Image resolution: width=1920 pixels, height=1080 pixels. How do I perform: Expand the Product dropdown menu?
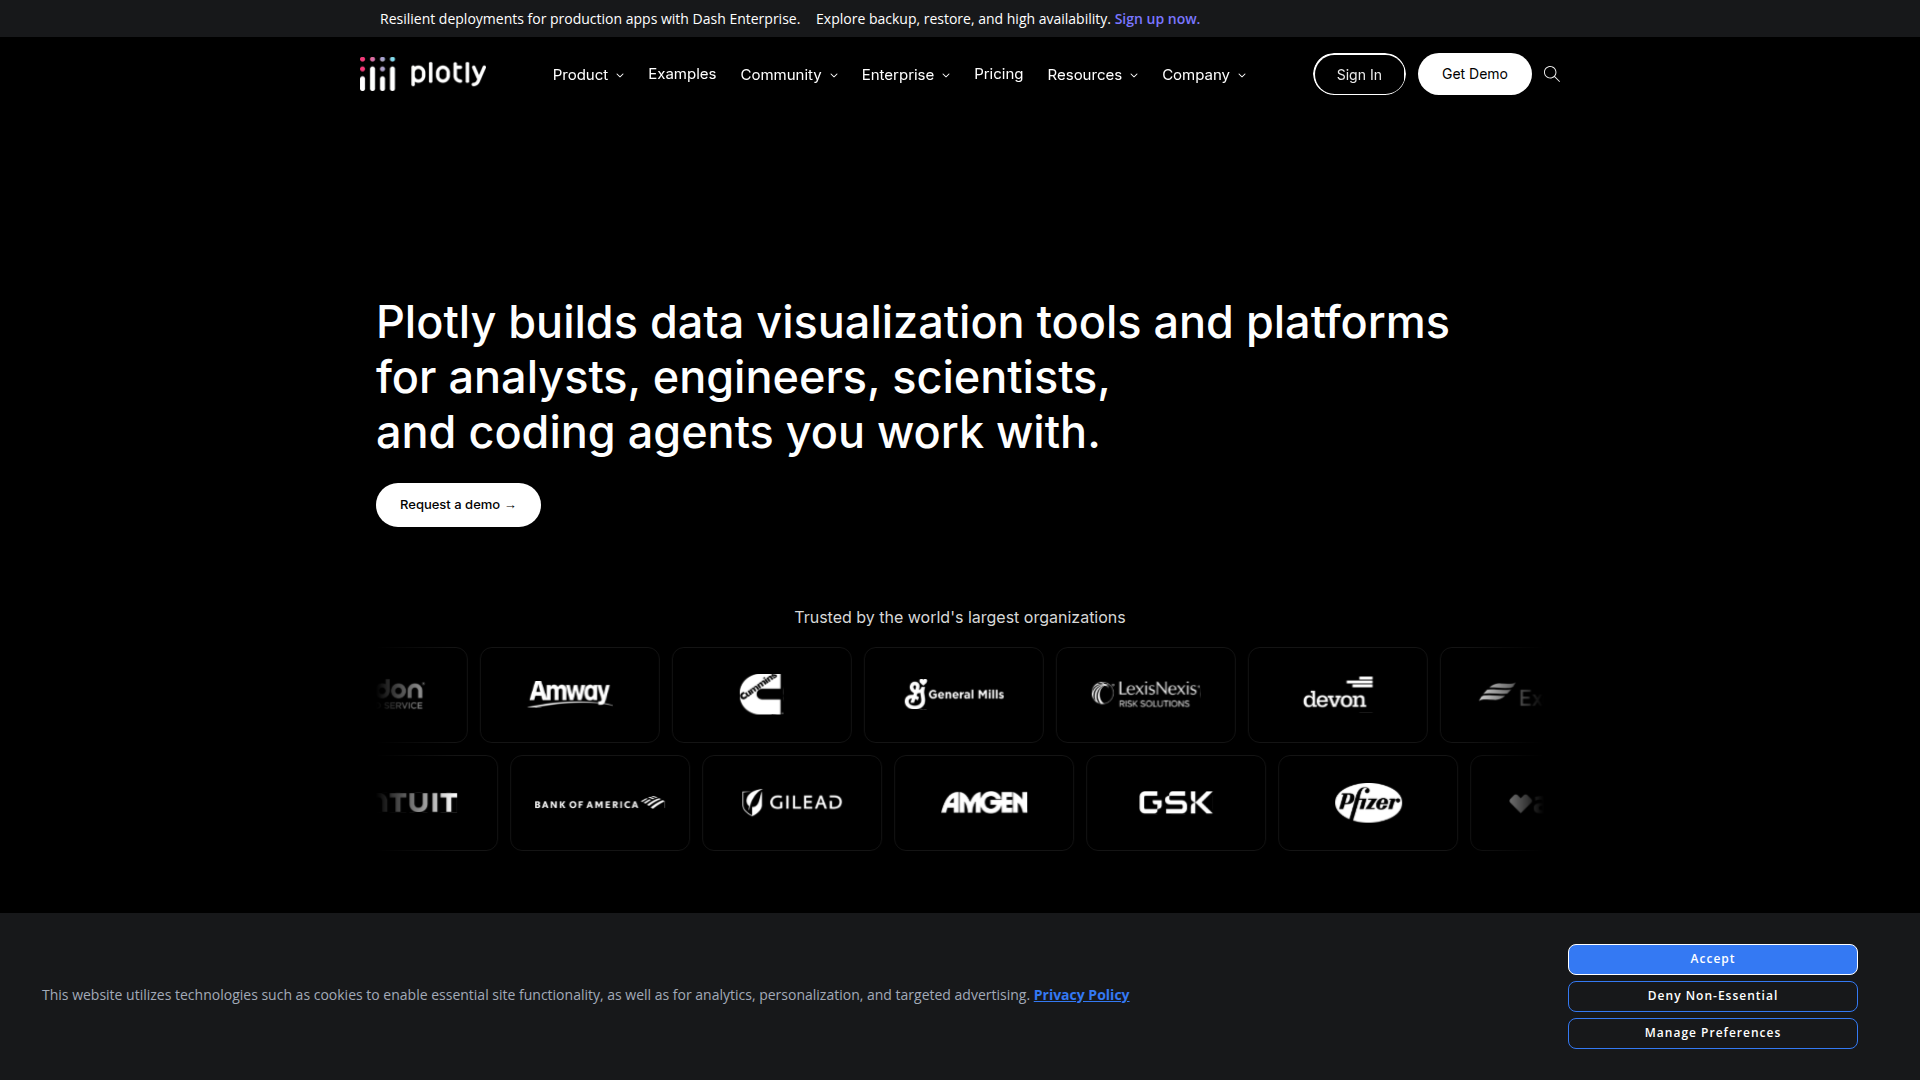(588, 75)
